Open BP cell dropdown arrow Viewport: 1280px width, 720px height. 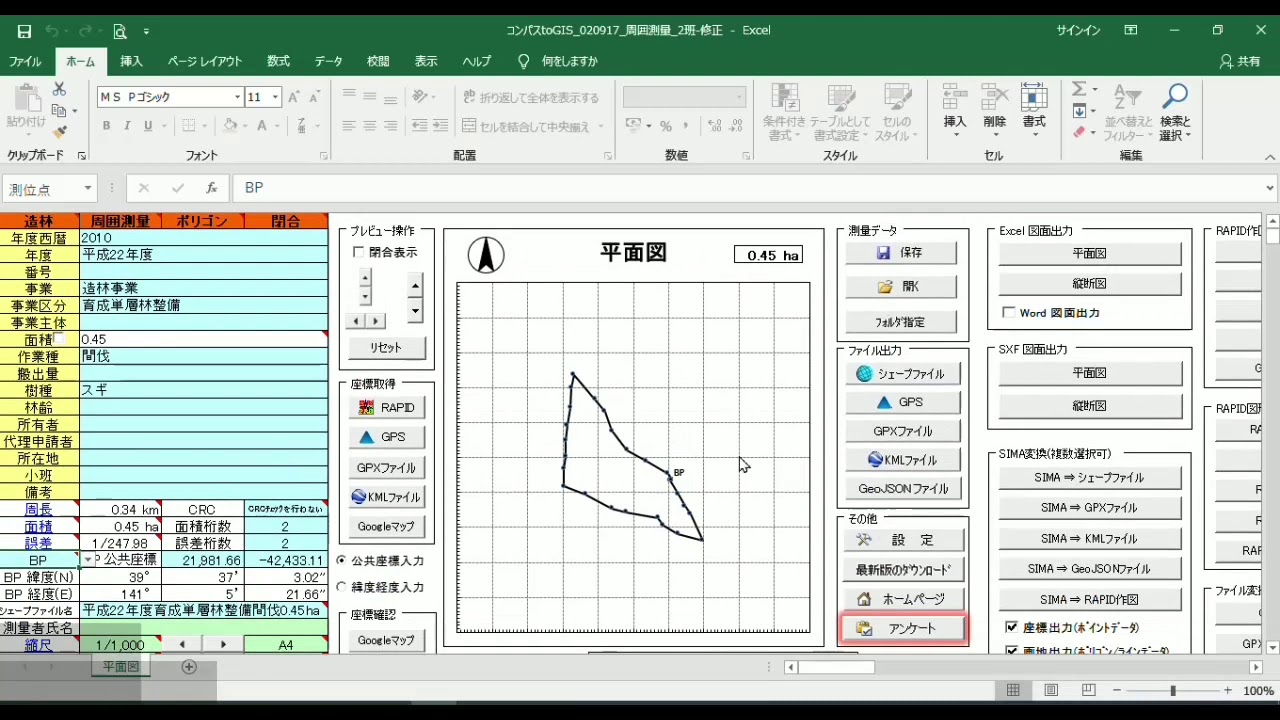88,560
